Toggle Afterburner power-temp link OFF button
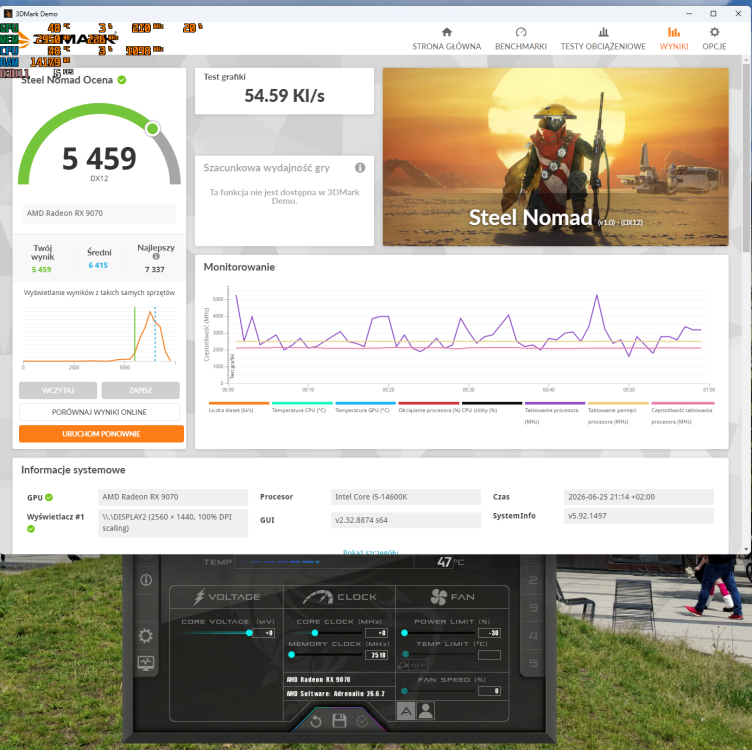Screen dimensions: 752x750 pyautogui.click(x=412, y=665)
